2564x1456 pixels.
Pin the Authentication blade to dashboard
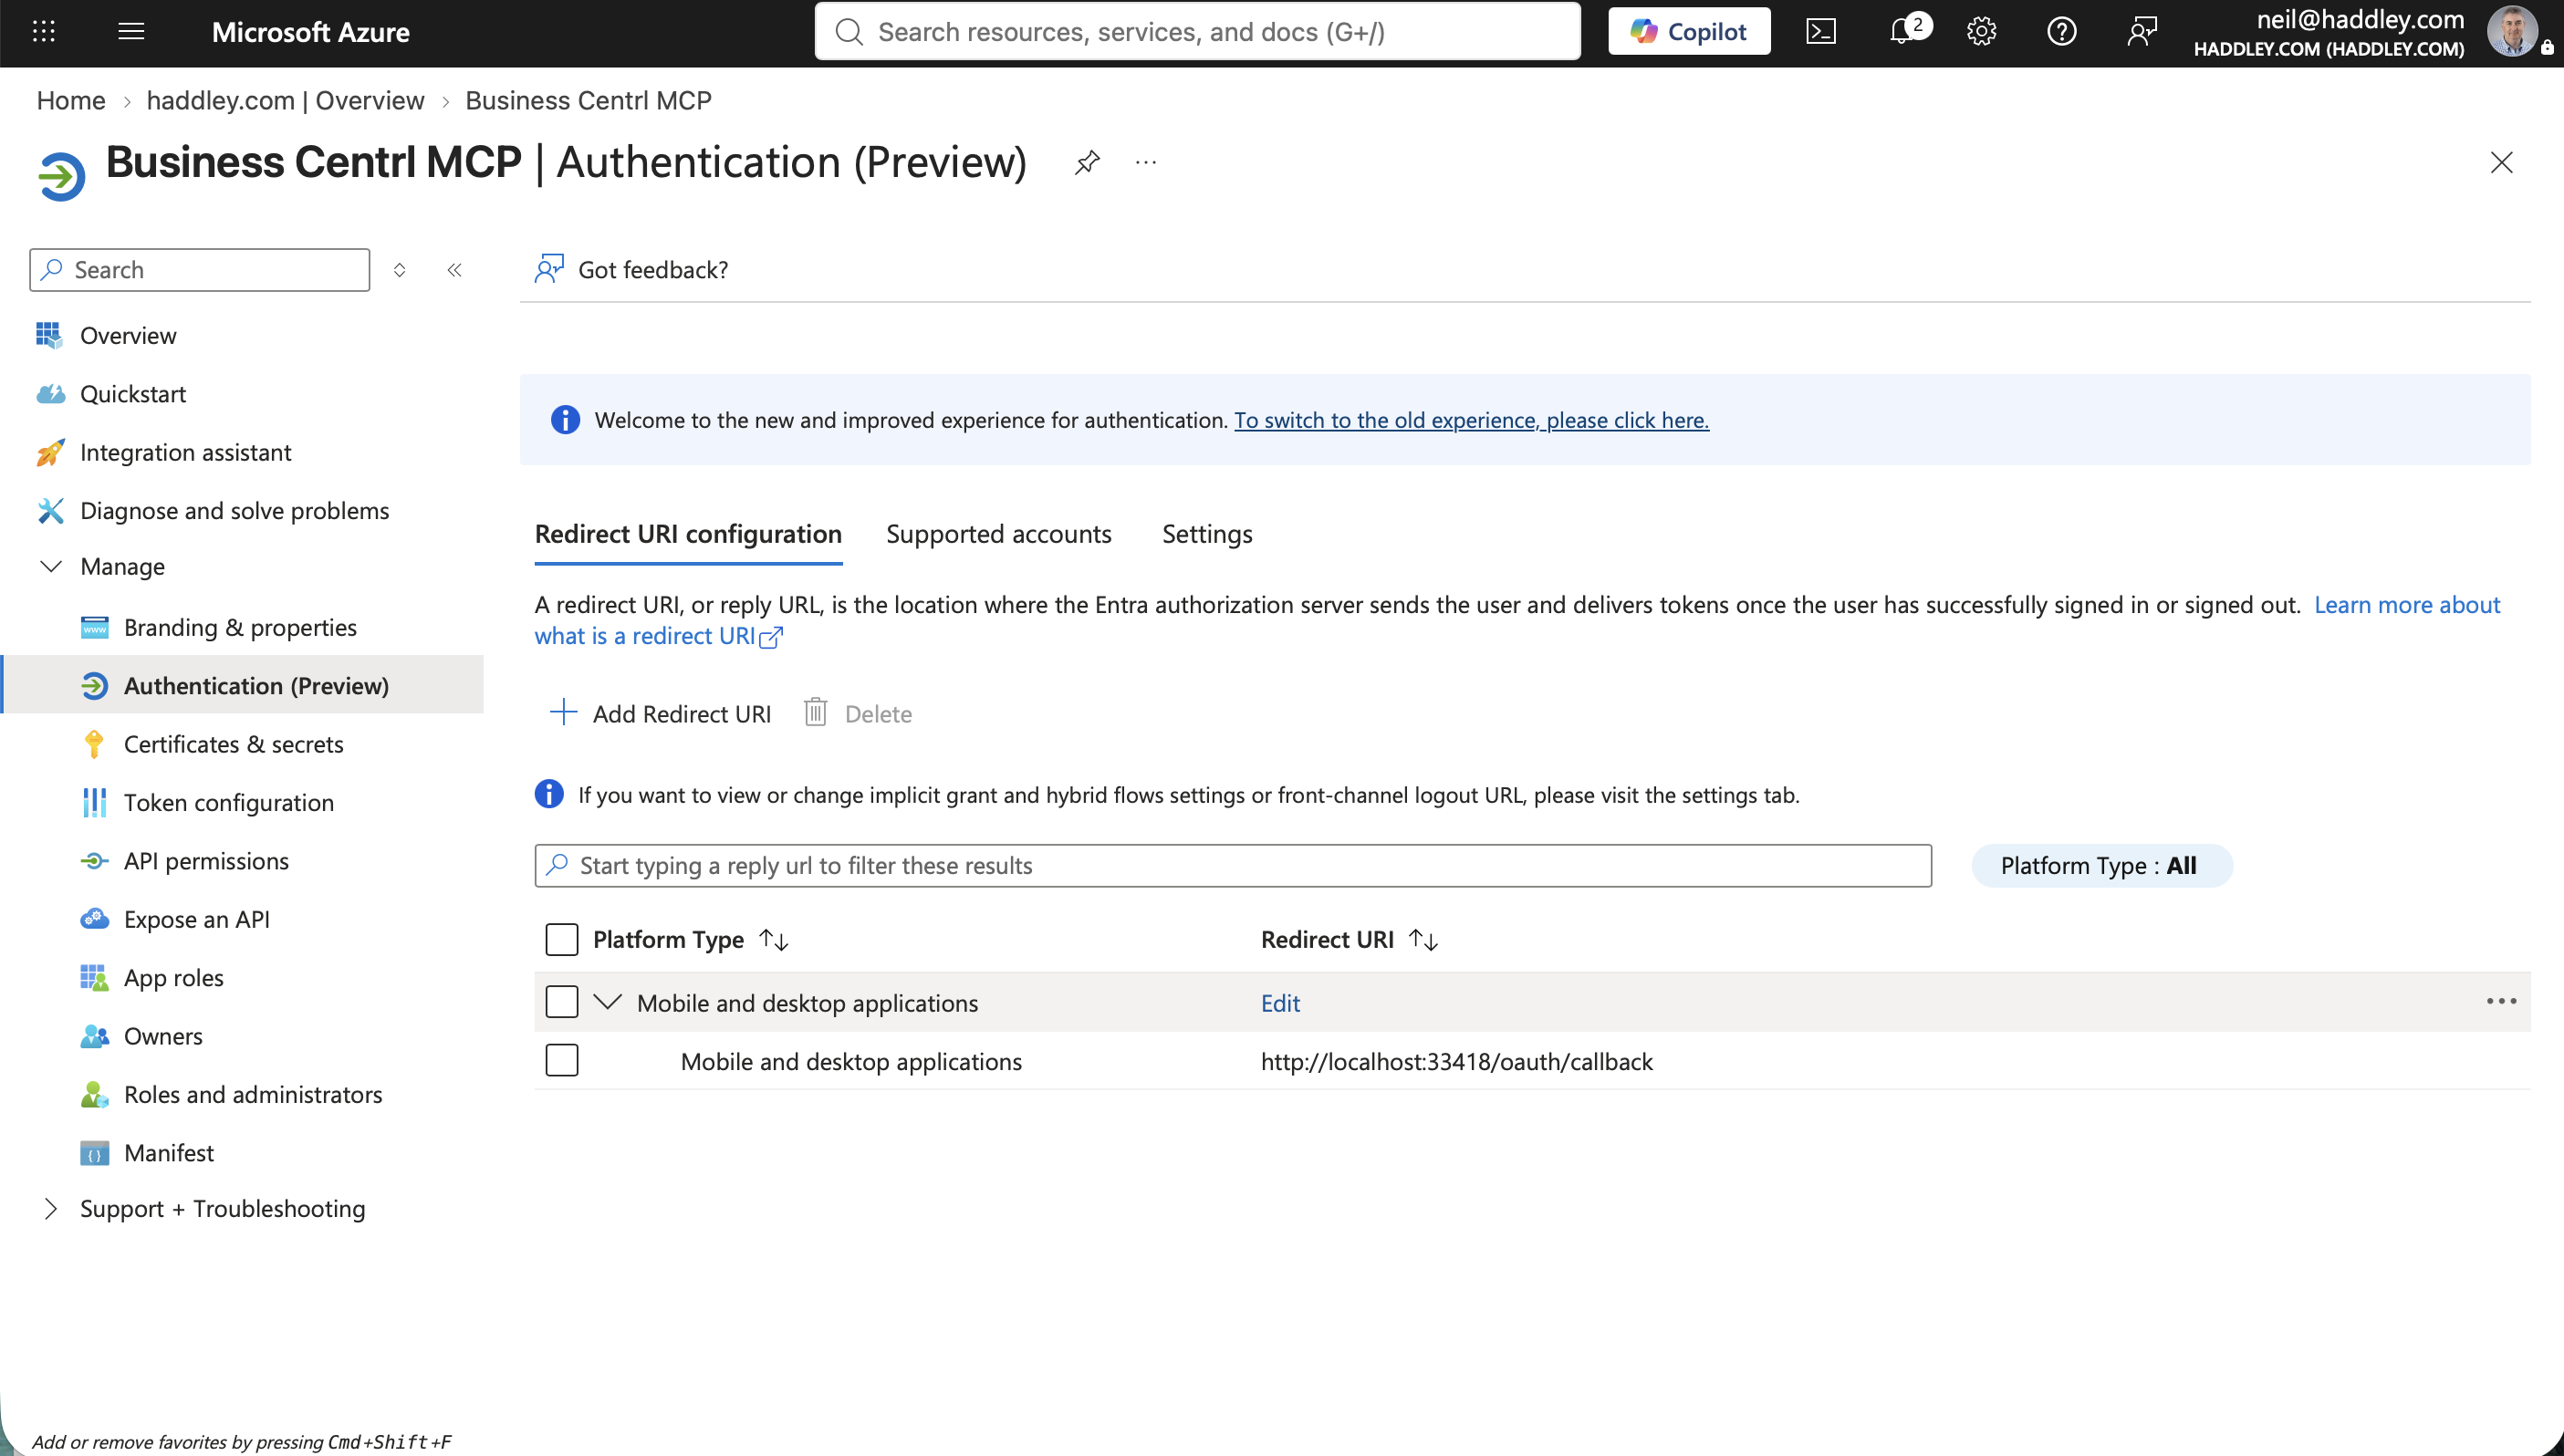tap(1087, 162)
